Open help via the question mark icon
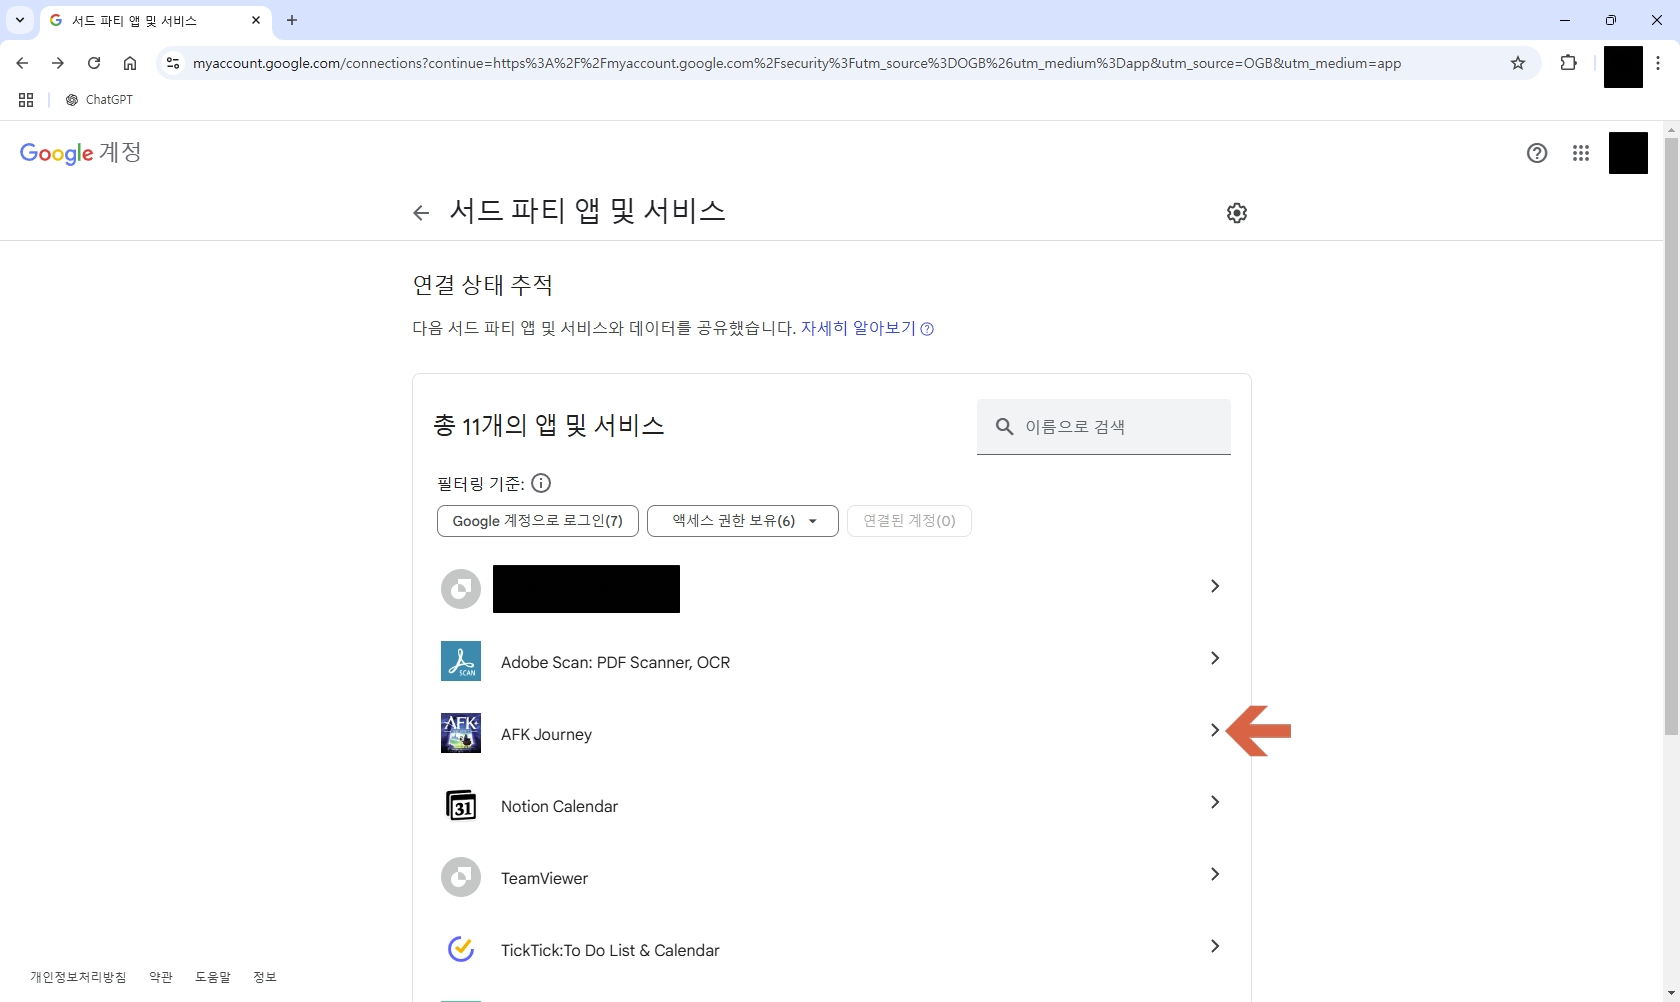The width and height of the screenshot is (1680, 1002). pyautogui.click(x=1537, y=153)
